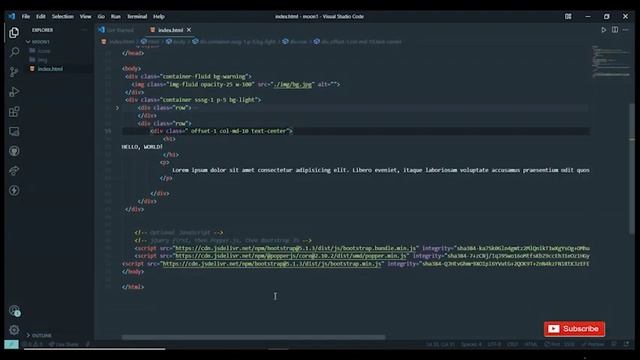Viewport: 640px width, 360px height.
Task: Open the Source Control view icon
Action: tap(14, 72)
